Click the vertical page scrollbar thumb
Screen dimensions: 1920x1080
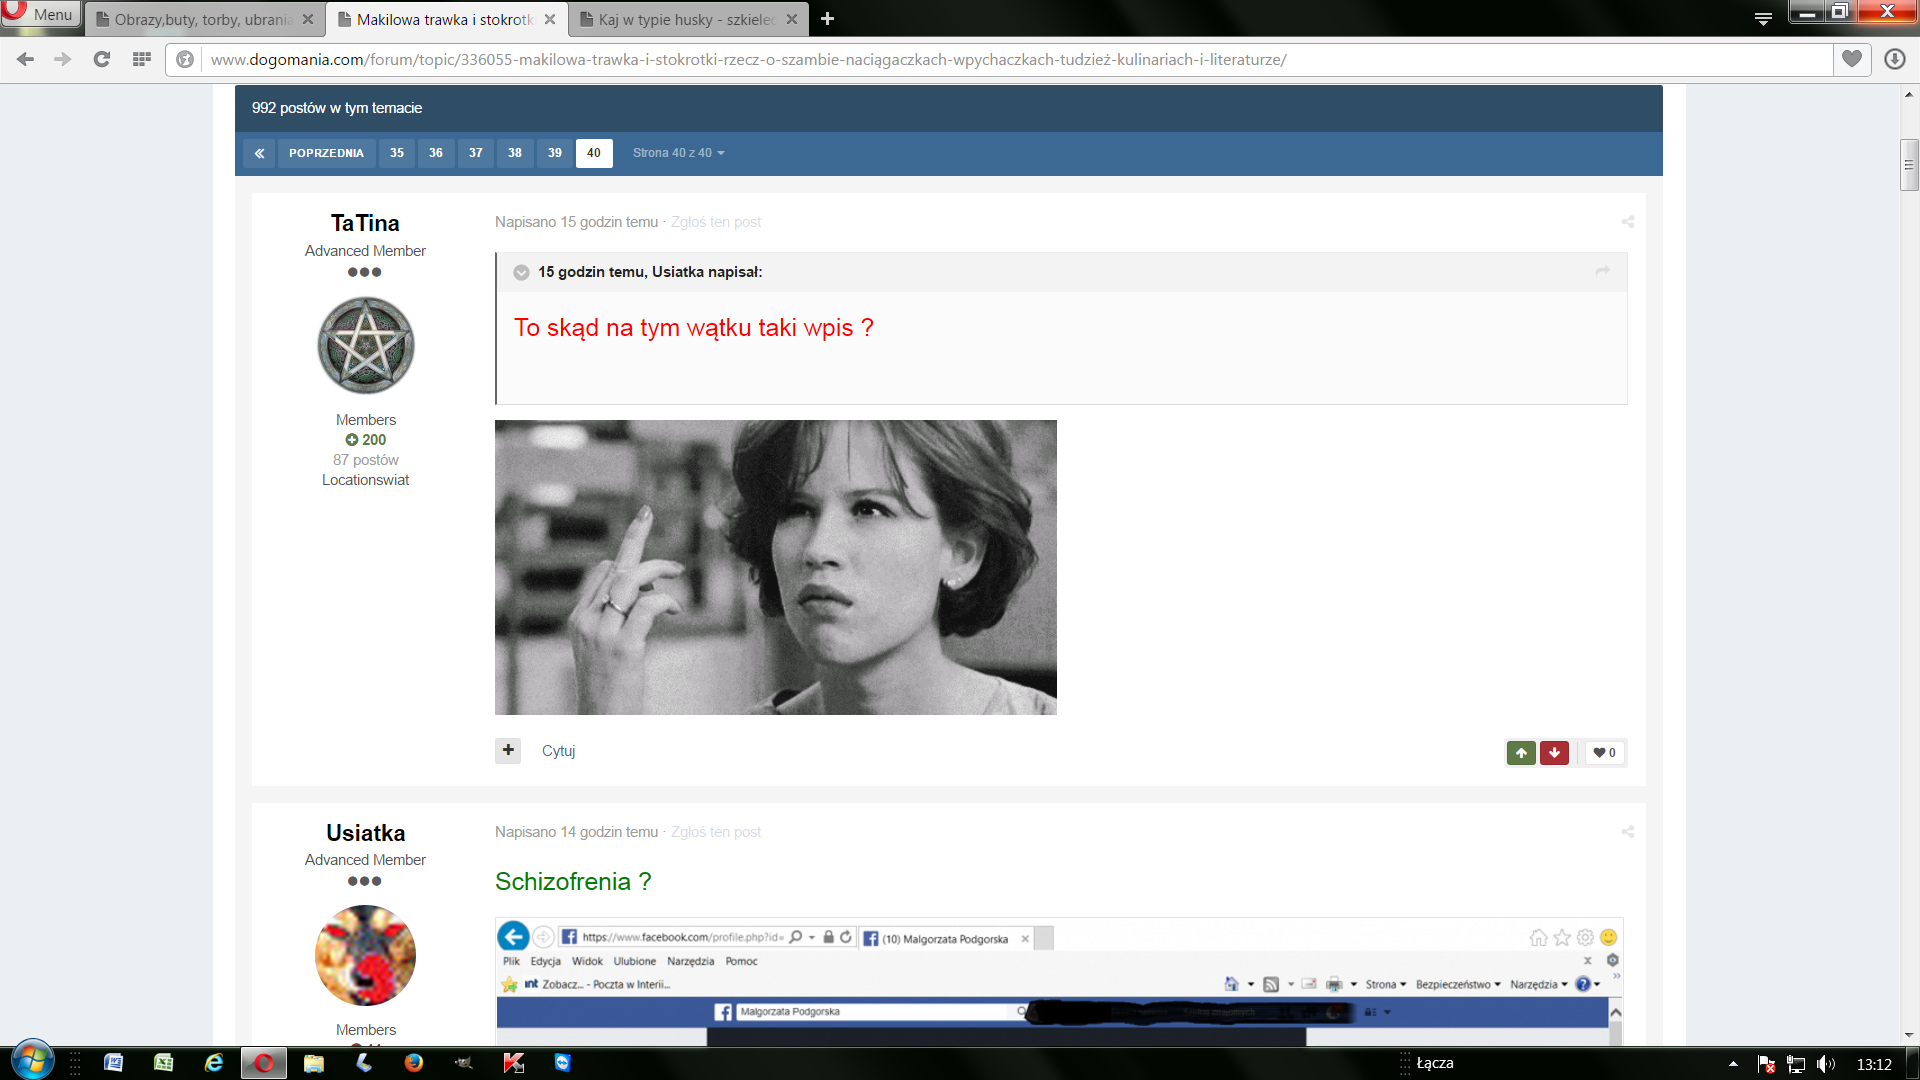click(1908, 165)
